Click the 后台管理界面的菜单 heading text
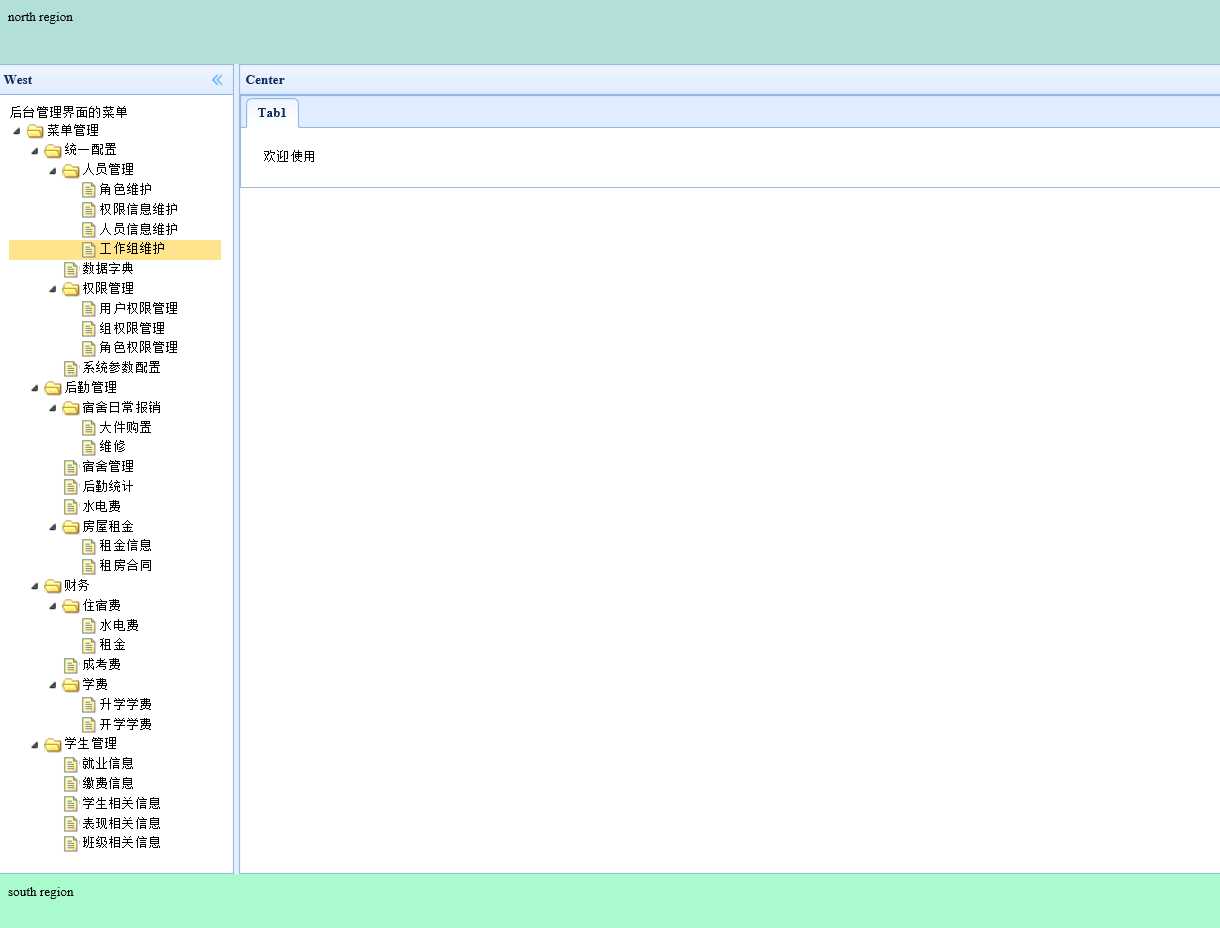 68,113
